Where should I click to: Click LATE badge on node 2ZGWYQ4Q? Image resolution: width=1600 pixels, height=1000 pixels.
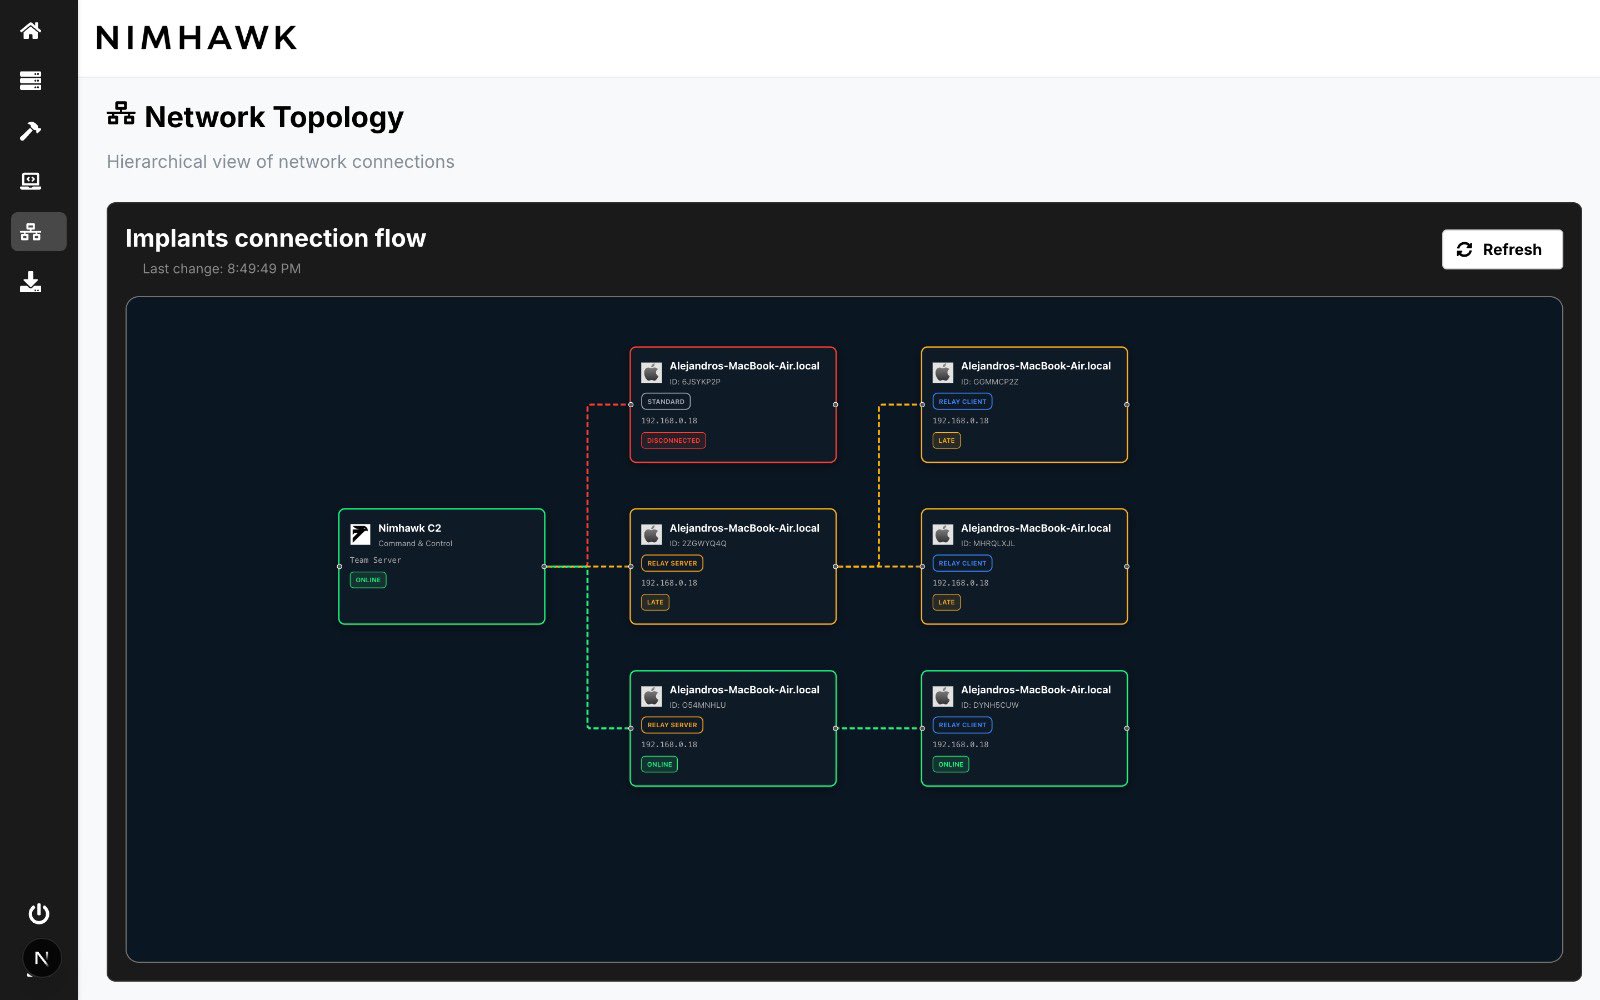pyautogui.click(x=655, y=602)
